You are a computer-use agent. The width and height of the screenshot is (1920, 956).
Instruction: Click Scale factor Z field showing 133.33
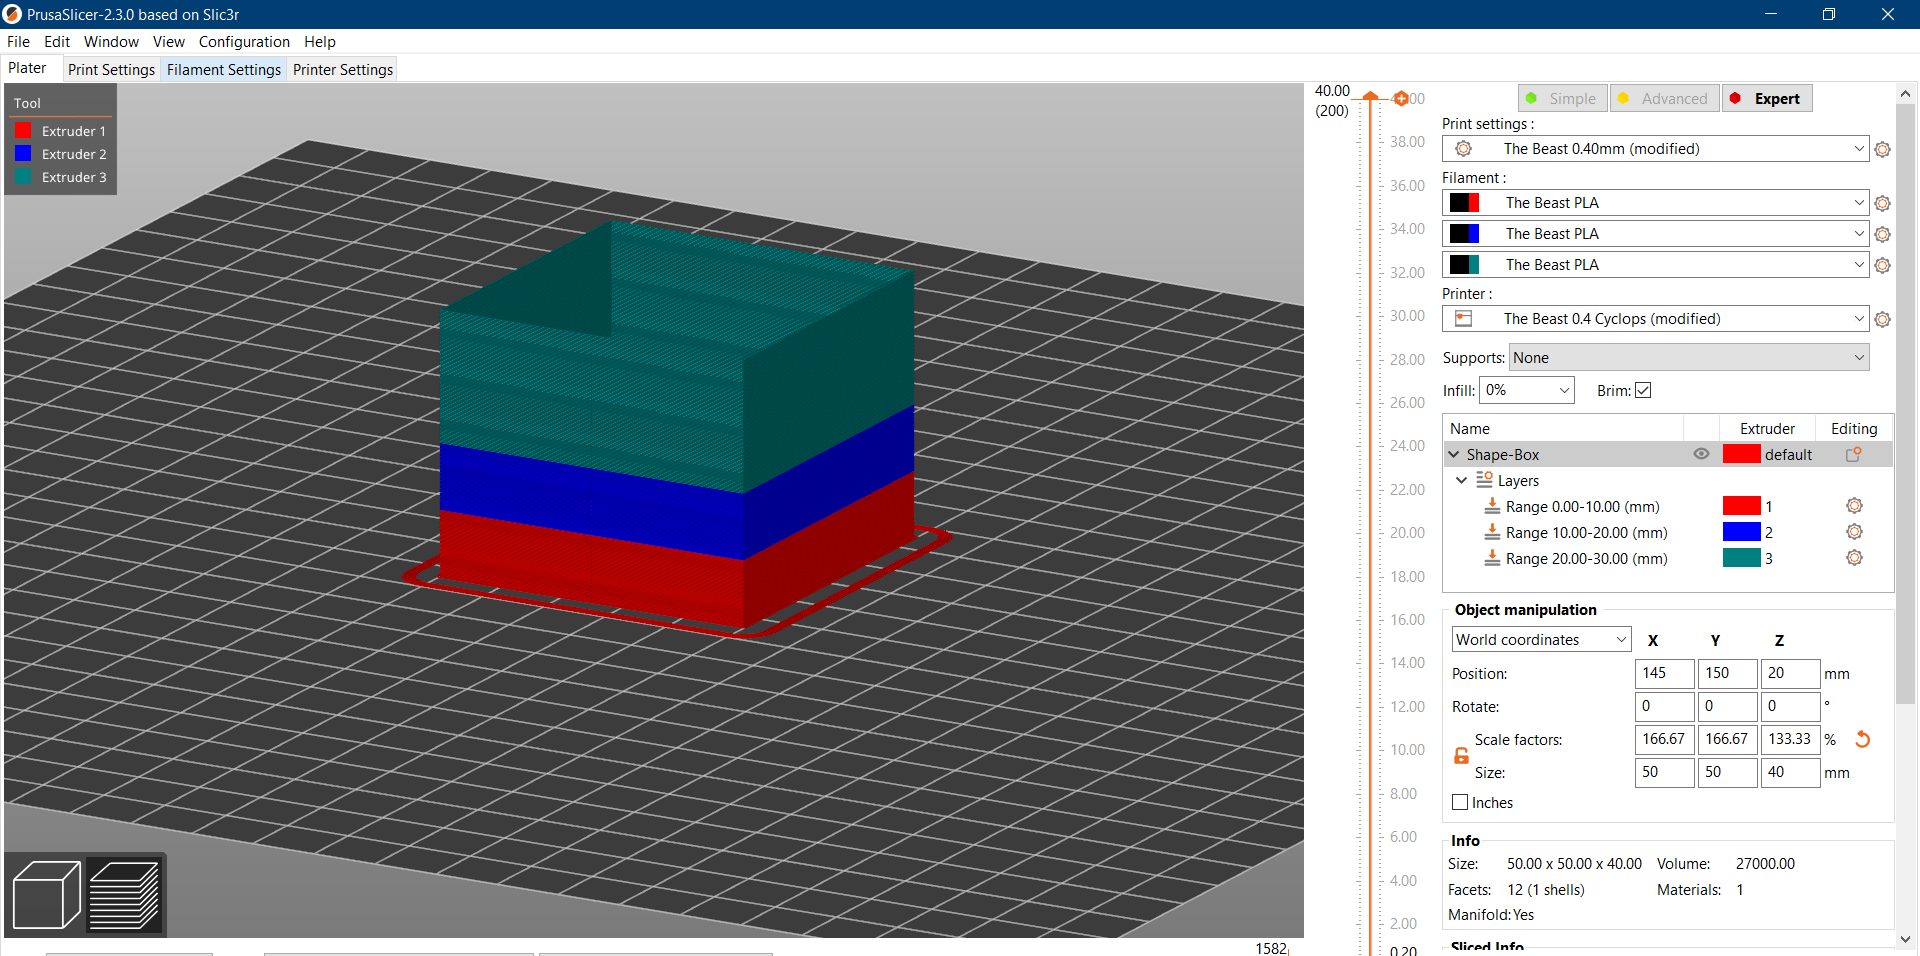click(1790, 739)
